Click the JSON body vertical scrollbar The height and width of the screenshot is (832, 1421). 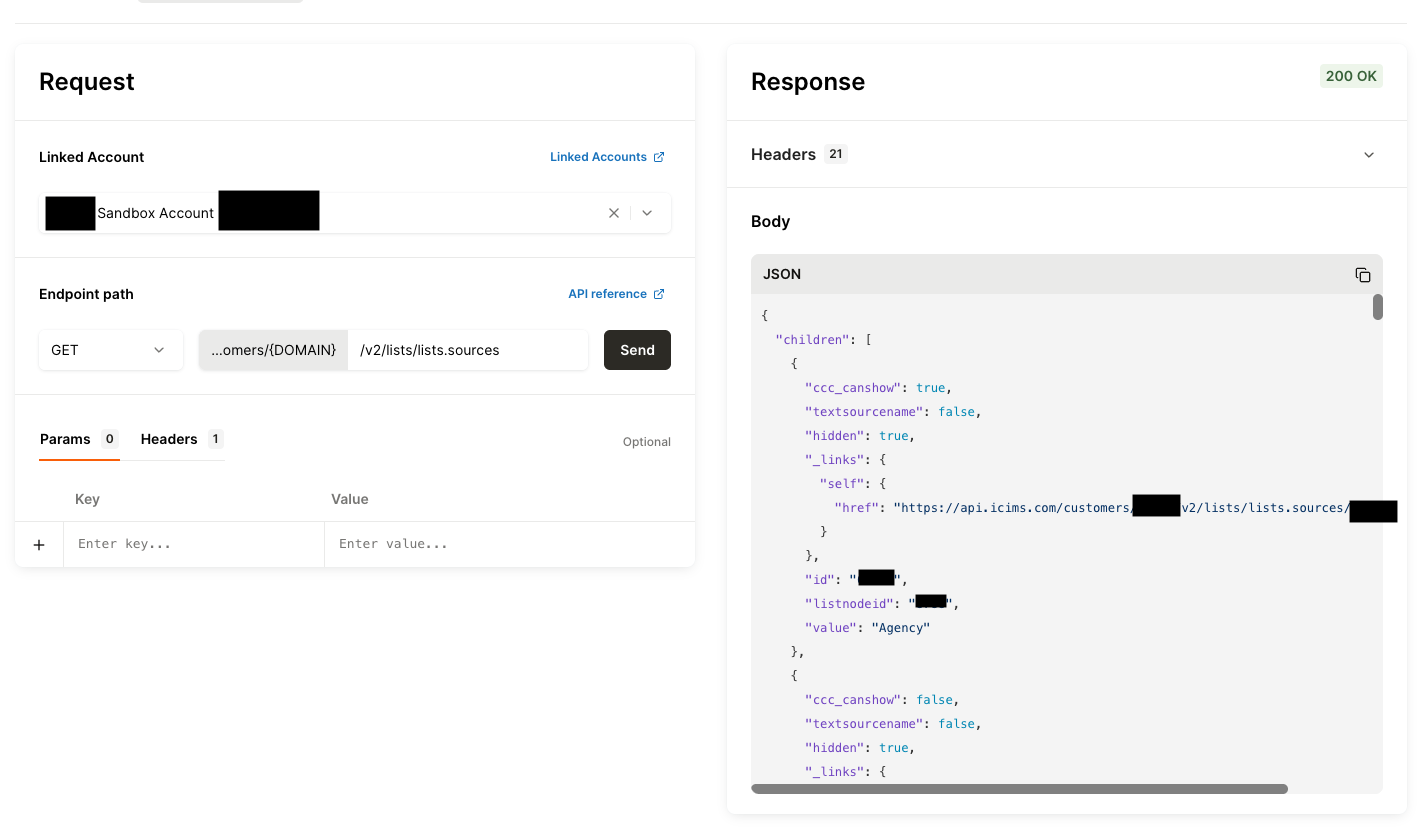click(1377, 307)
